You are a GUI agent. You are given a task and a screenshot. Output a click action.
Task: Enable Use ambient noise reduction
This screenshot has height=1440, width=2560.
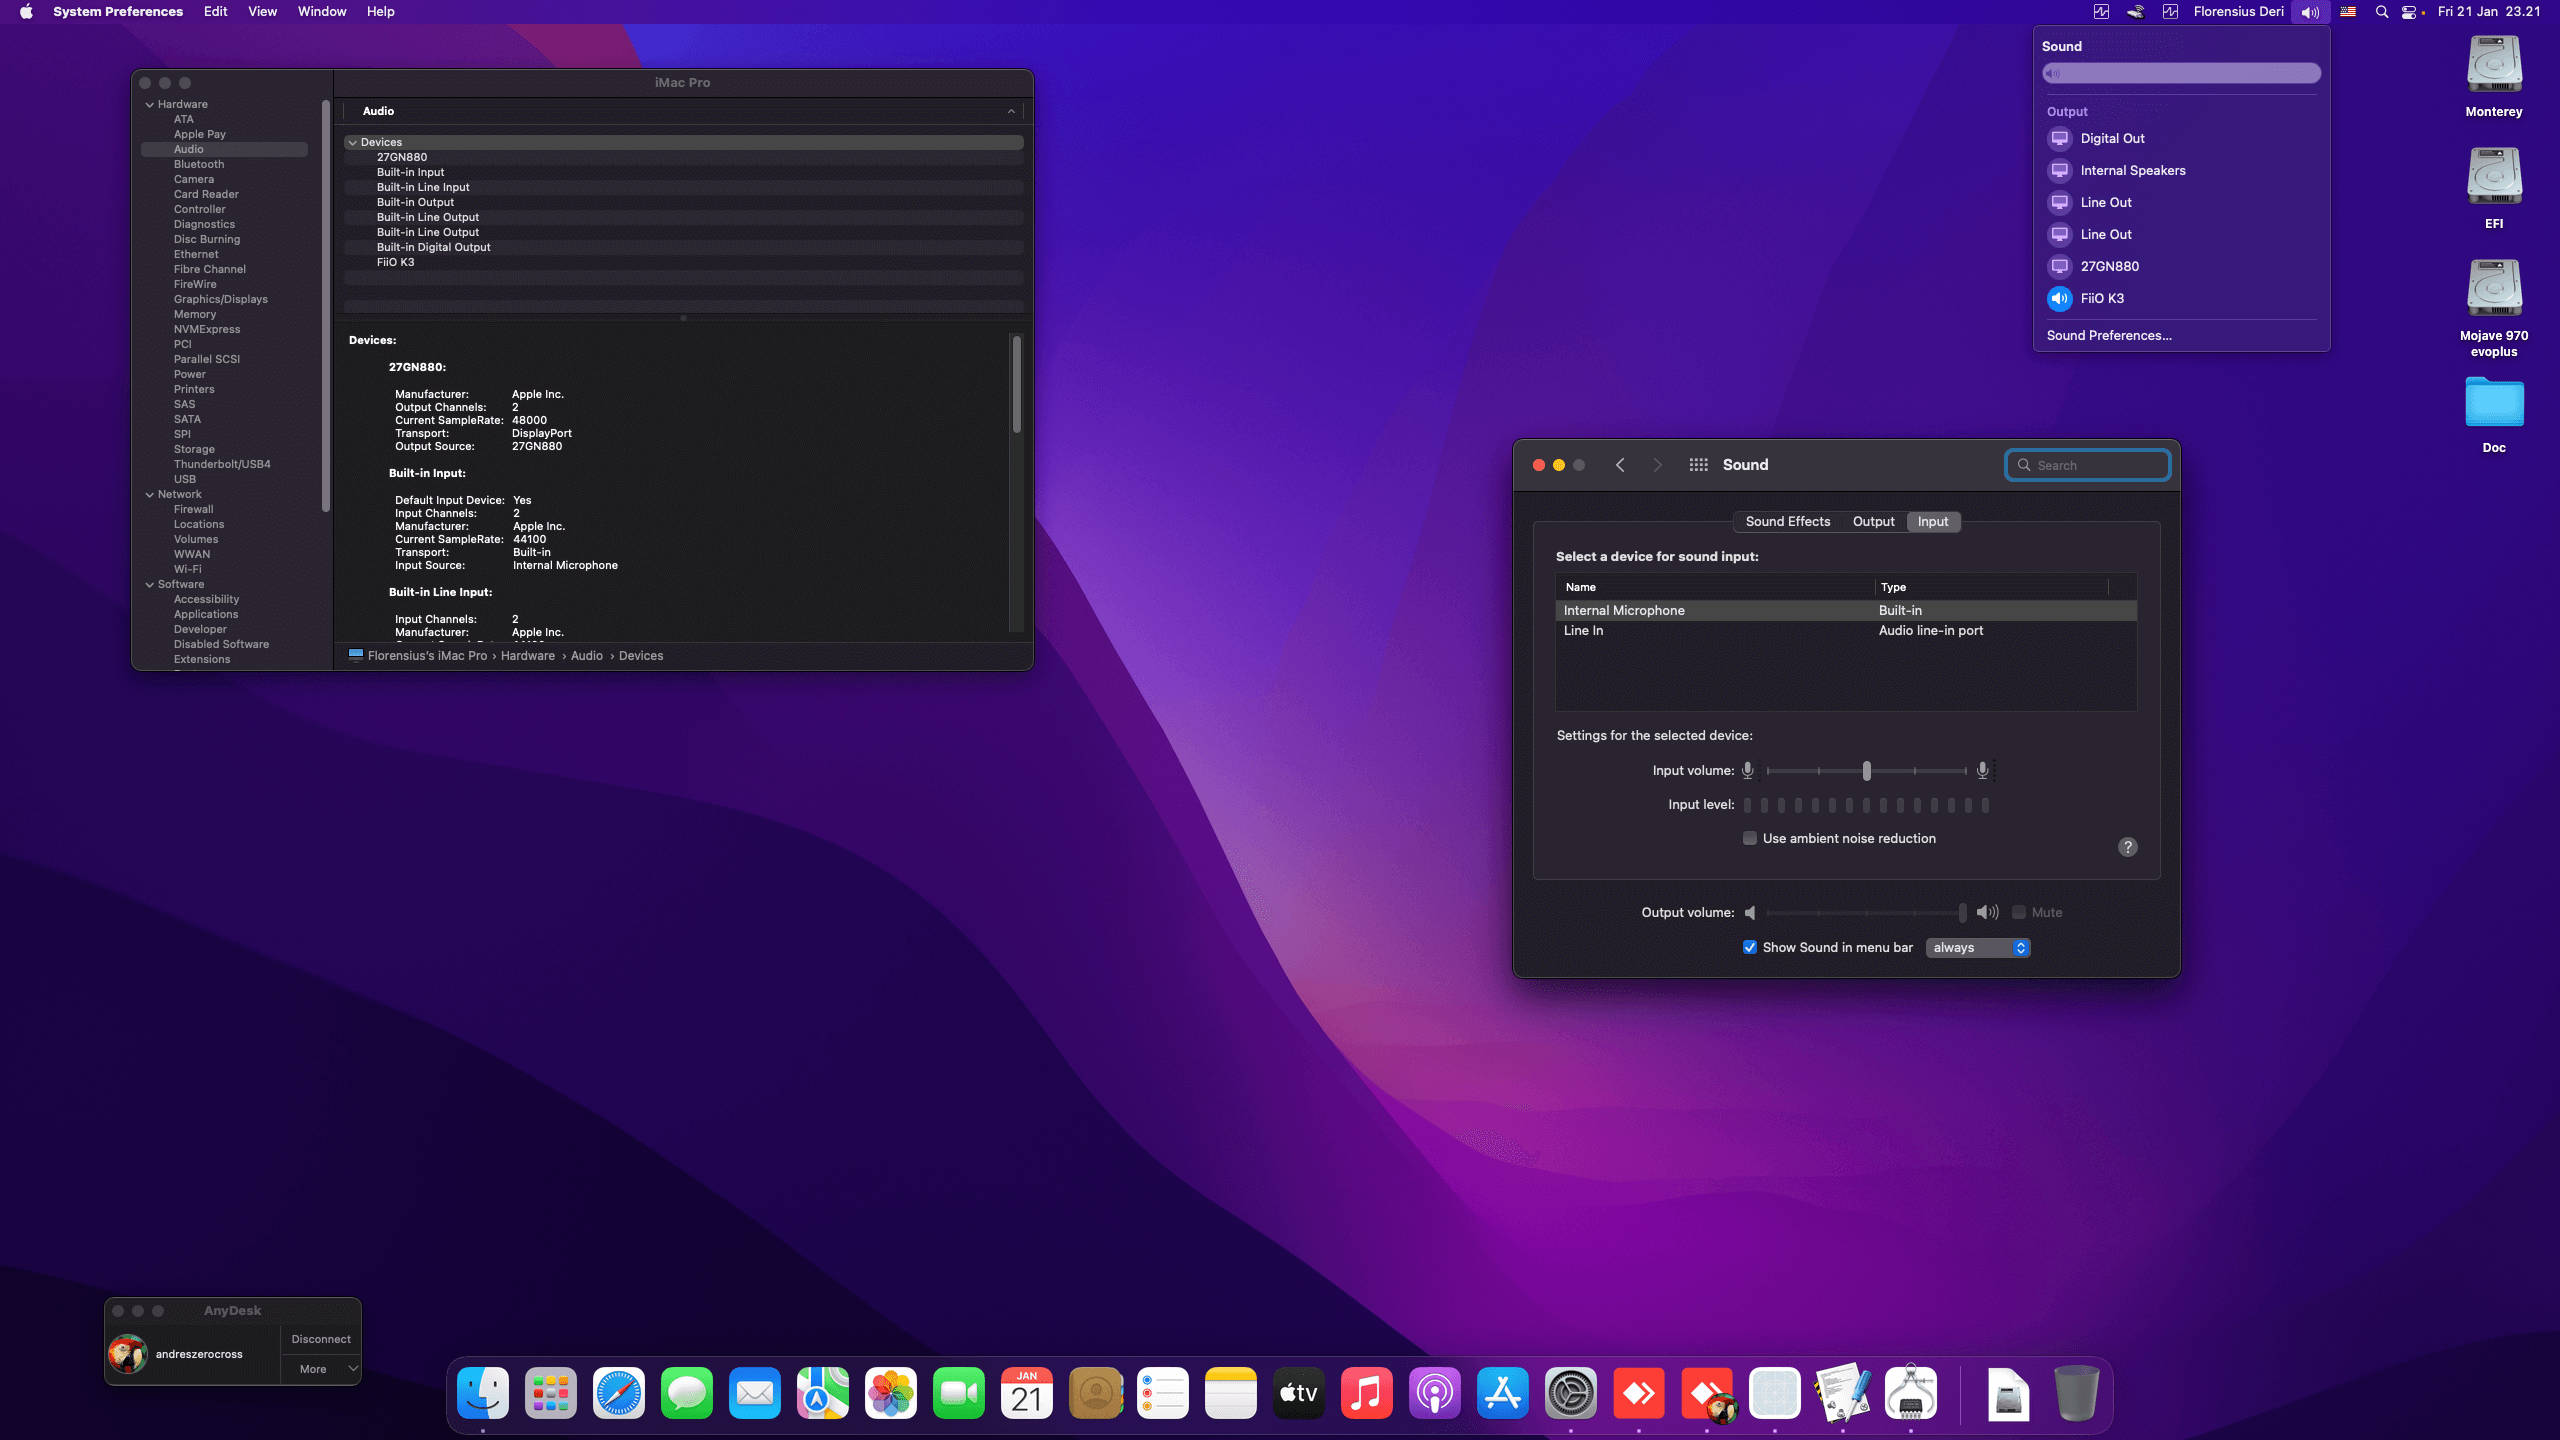pyautogui.click(x=1750, y=838)
